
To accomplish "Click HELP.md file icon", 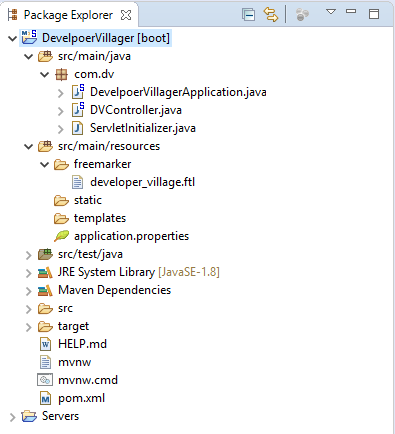I will click(45, 344).
